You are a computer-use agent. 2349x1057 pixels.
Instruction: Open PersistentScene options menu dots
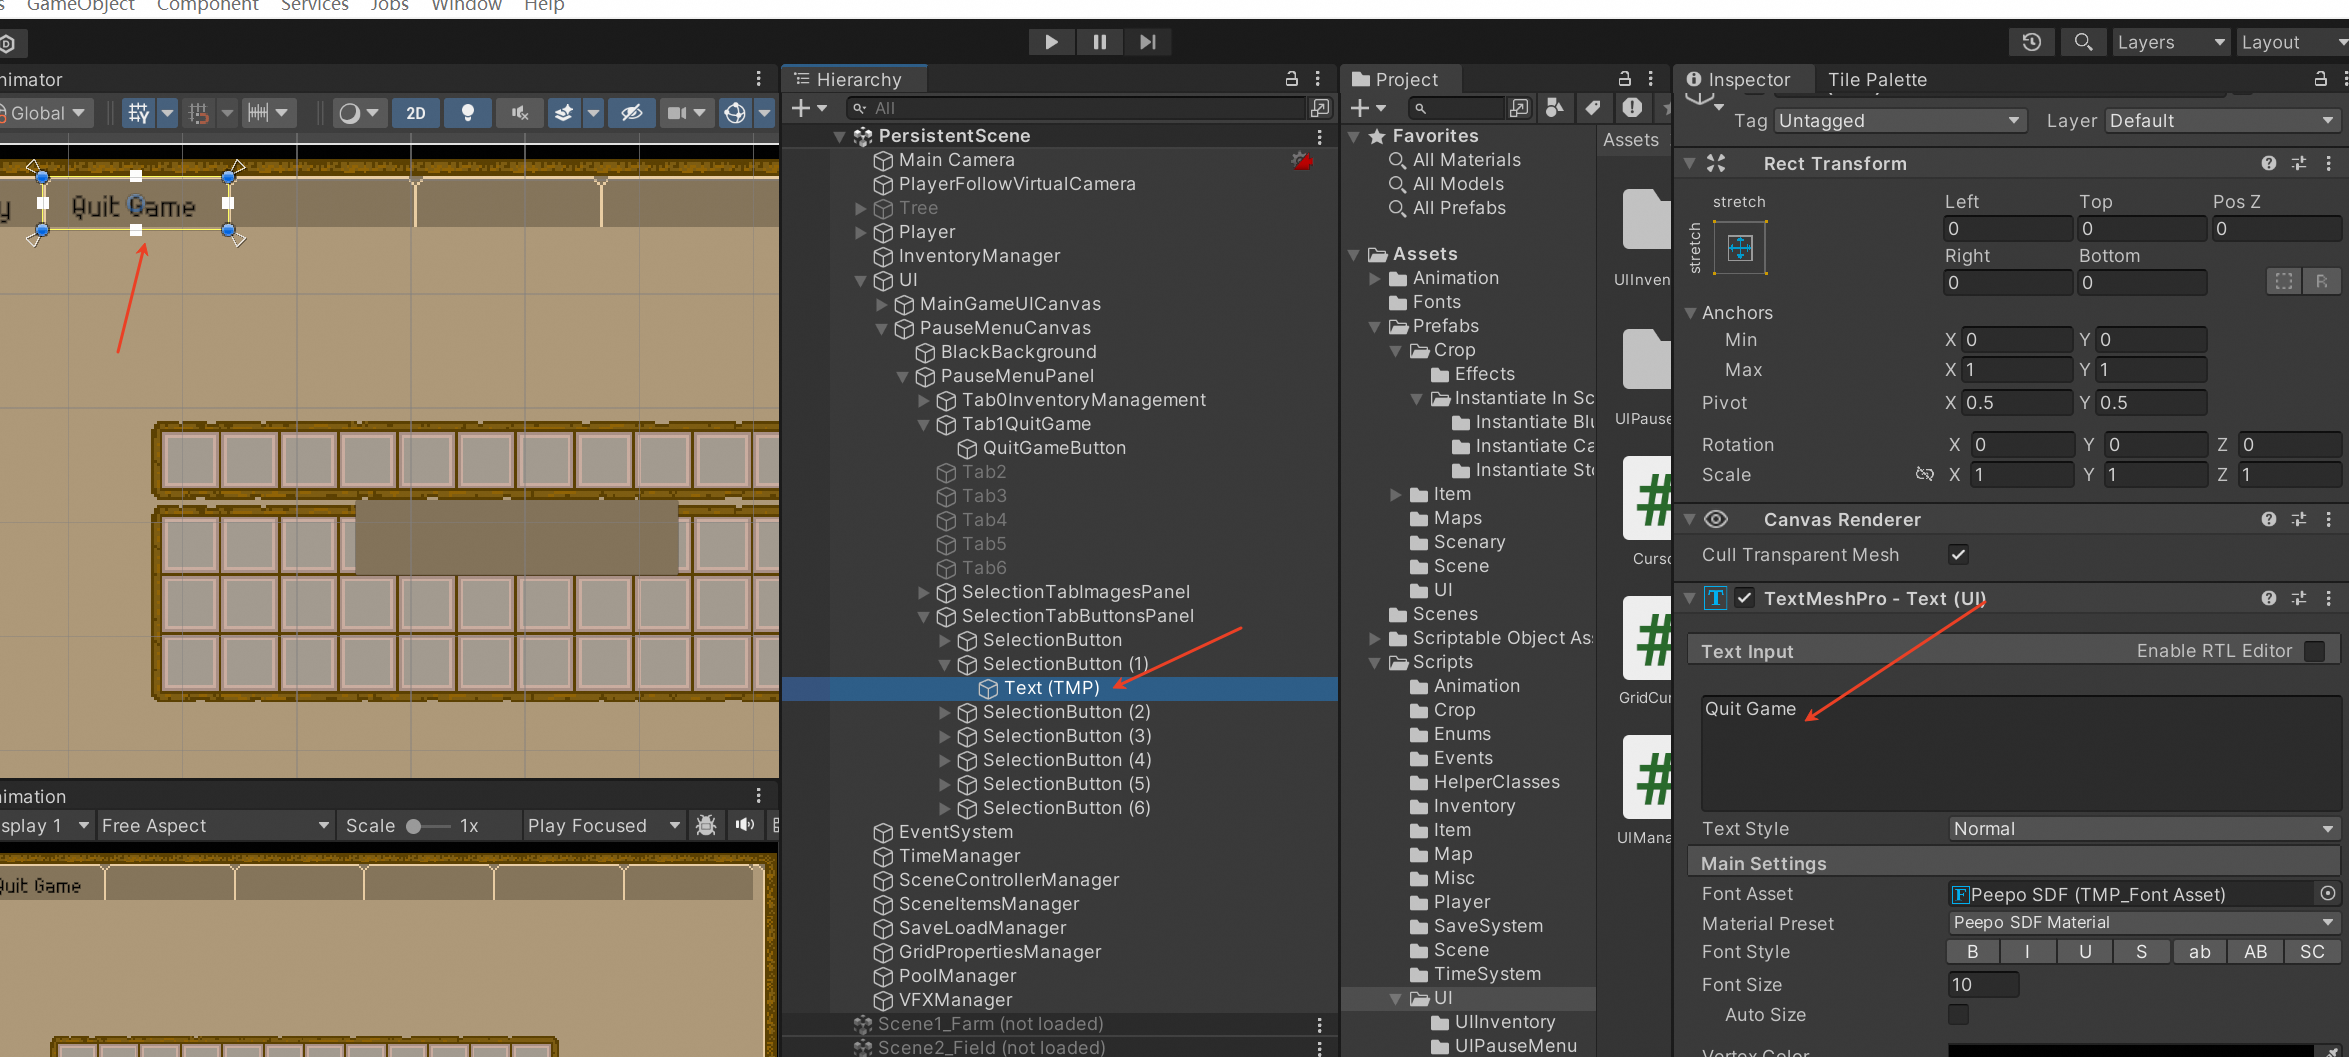[1320, 136]
